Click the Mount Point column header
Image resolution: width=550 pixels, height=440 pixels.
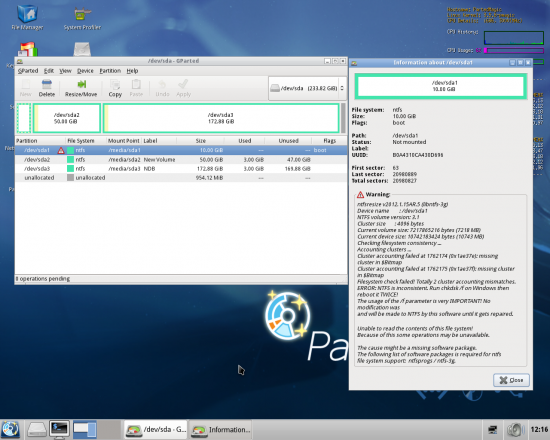(x=123, y=141)
